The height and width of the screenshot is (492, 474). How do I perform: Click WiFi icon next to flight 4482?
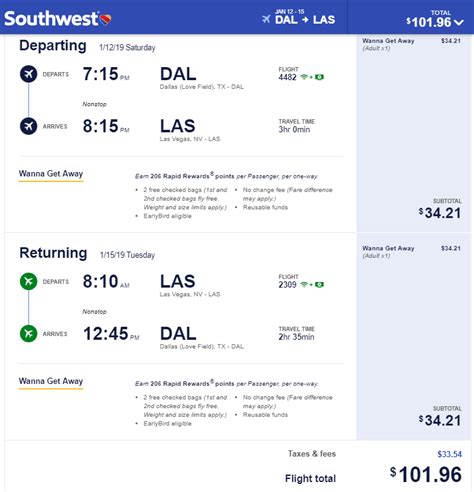coord(304,77)
